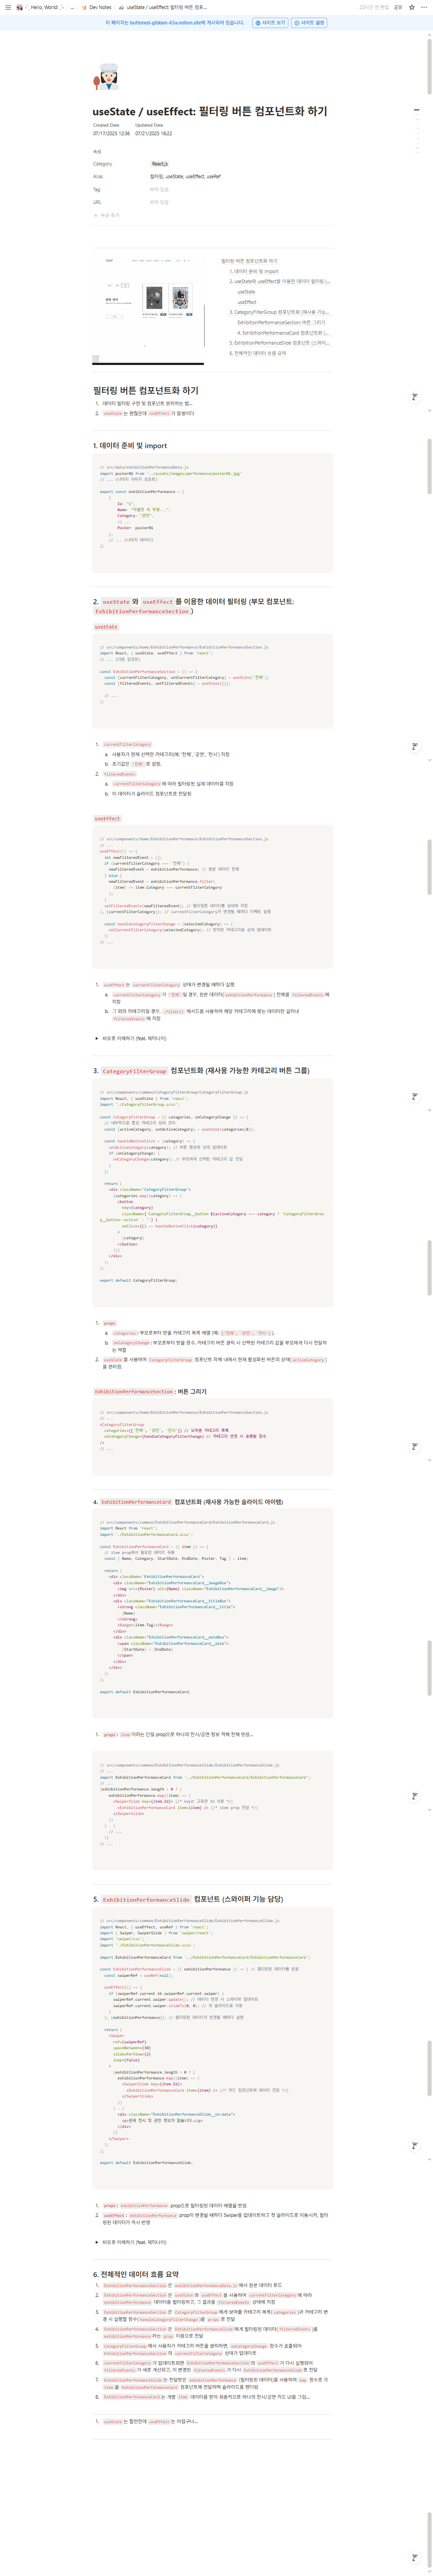Screen dimensions: 433x2576
Task: Open the Category property React.js tag
Action: tap(160, 164)
